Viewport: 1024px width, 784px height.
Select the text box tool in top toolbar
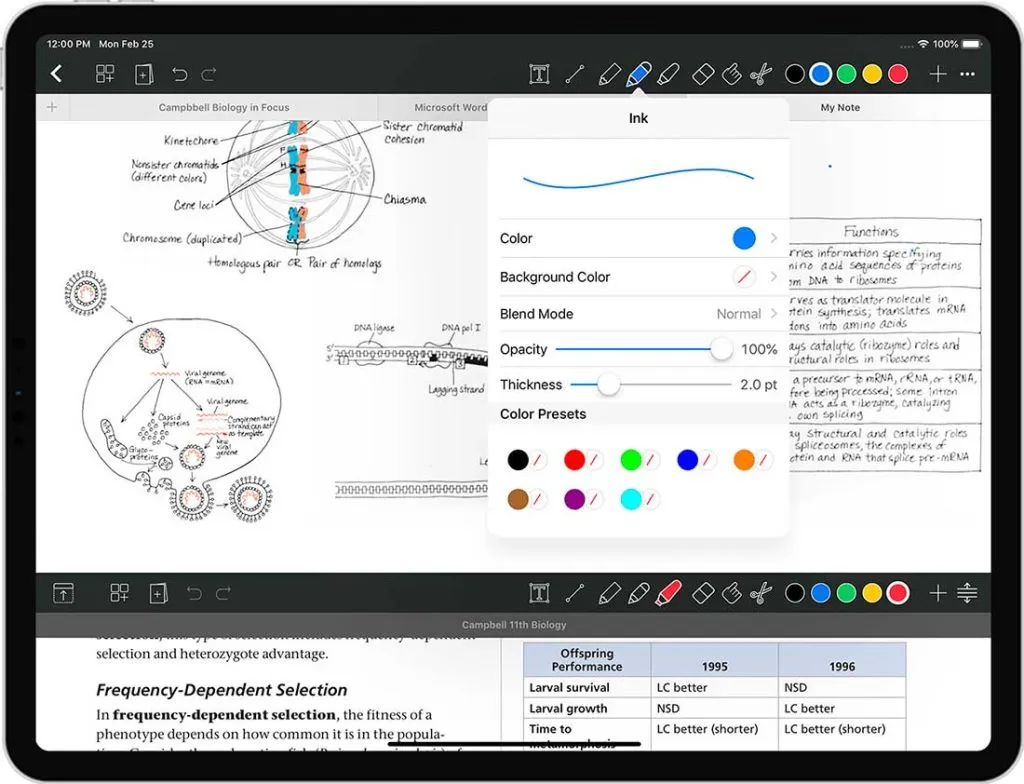[539, 74]
